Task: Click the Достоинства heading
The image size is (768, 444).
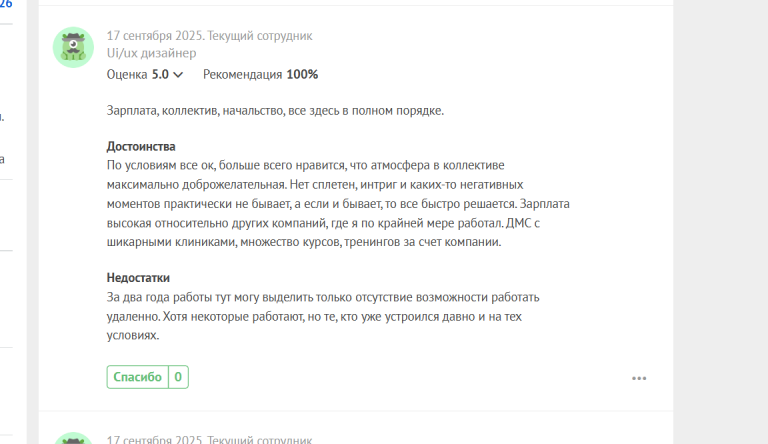Action: click(141, 147)
